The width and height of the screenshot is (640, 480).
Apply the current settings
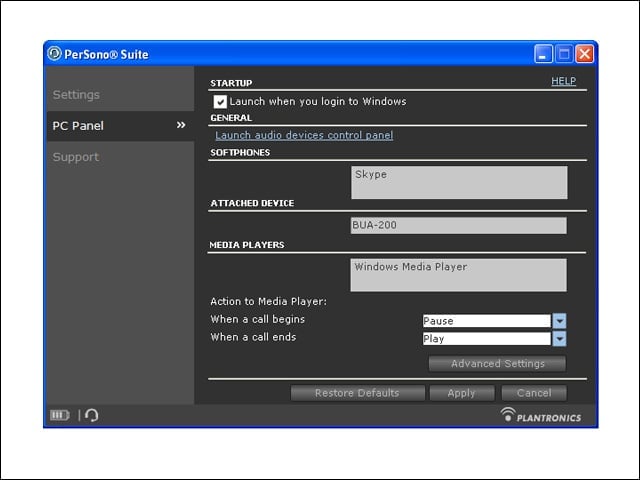click(462, 393)
